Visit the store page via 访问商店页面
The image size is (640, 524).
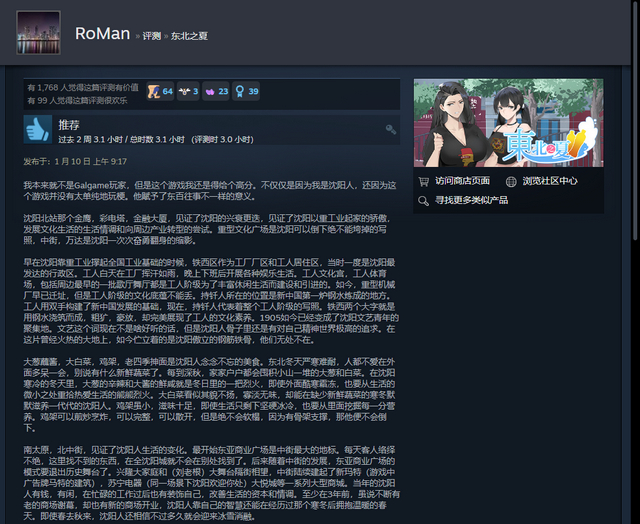[462, 181]
